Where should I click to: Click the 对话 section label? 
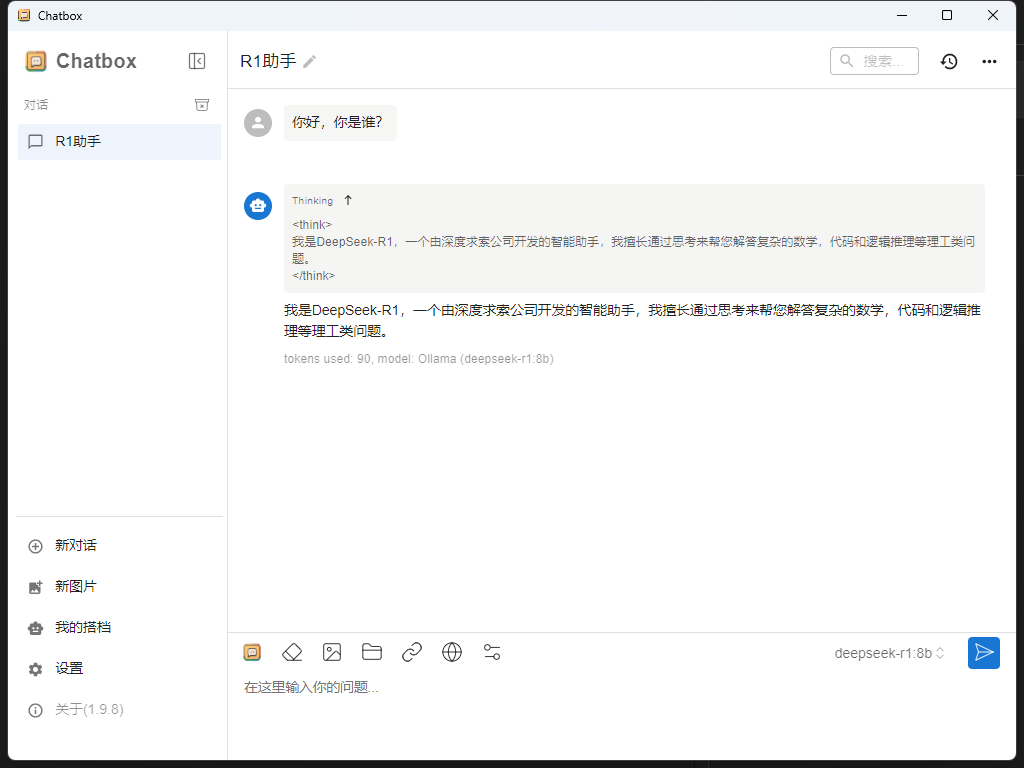(x=36, y=104)
